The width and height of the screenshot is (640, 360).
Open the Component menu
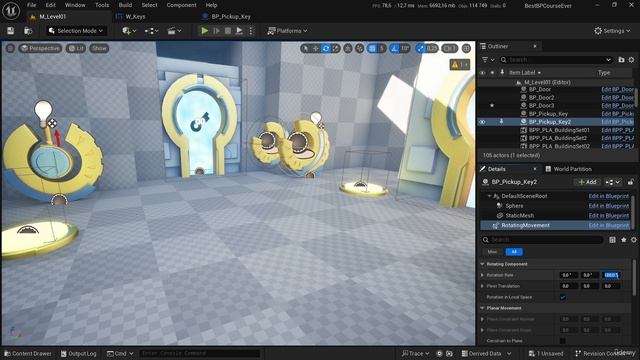tap(181, 5)
